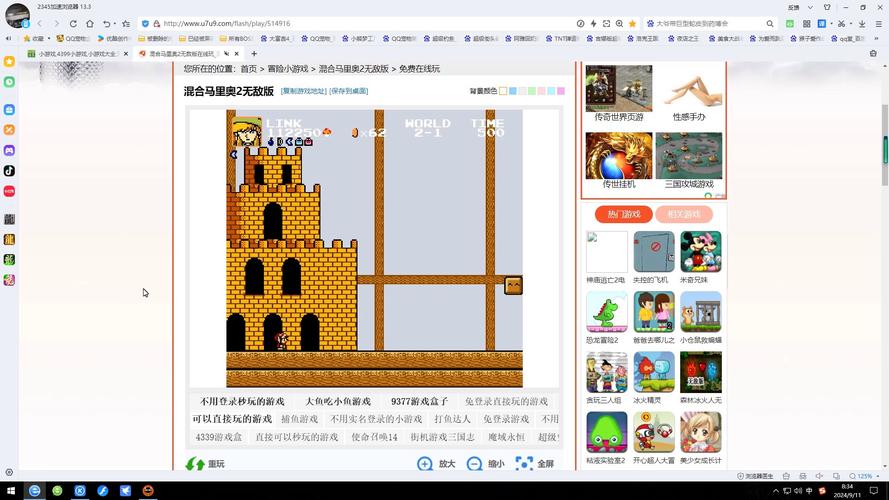Select the 相关游戏 tab
This screenshot has height=500, width=889.
point(684,214)
